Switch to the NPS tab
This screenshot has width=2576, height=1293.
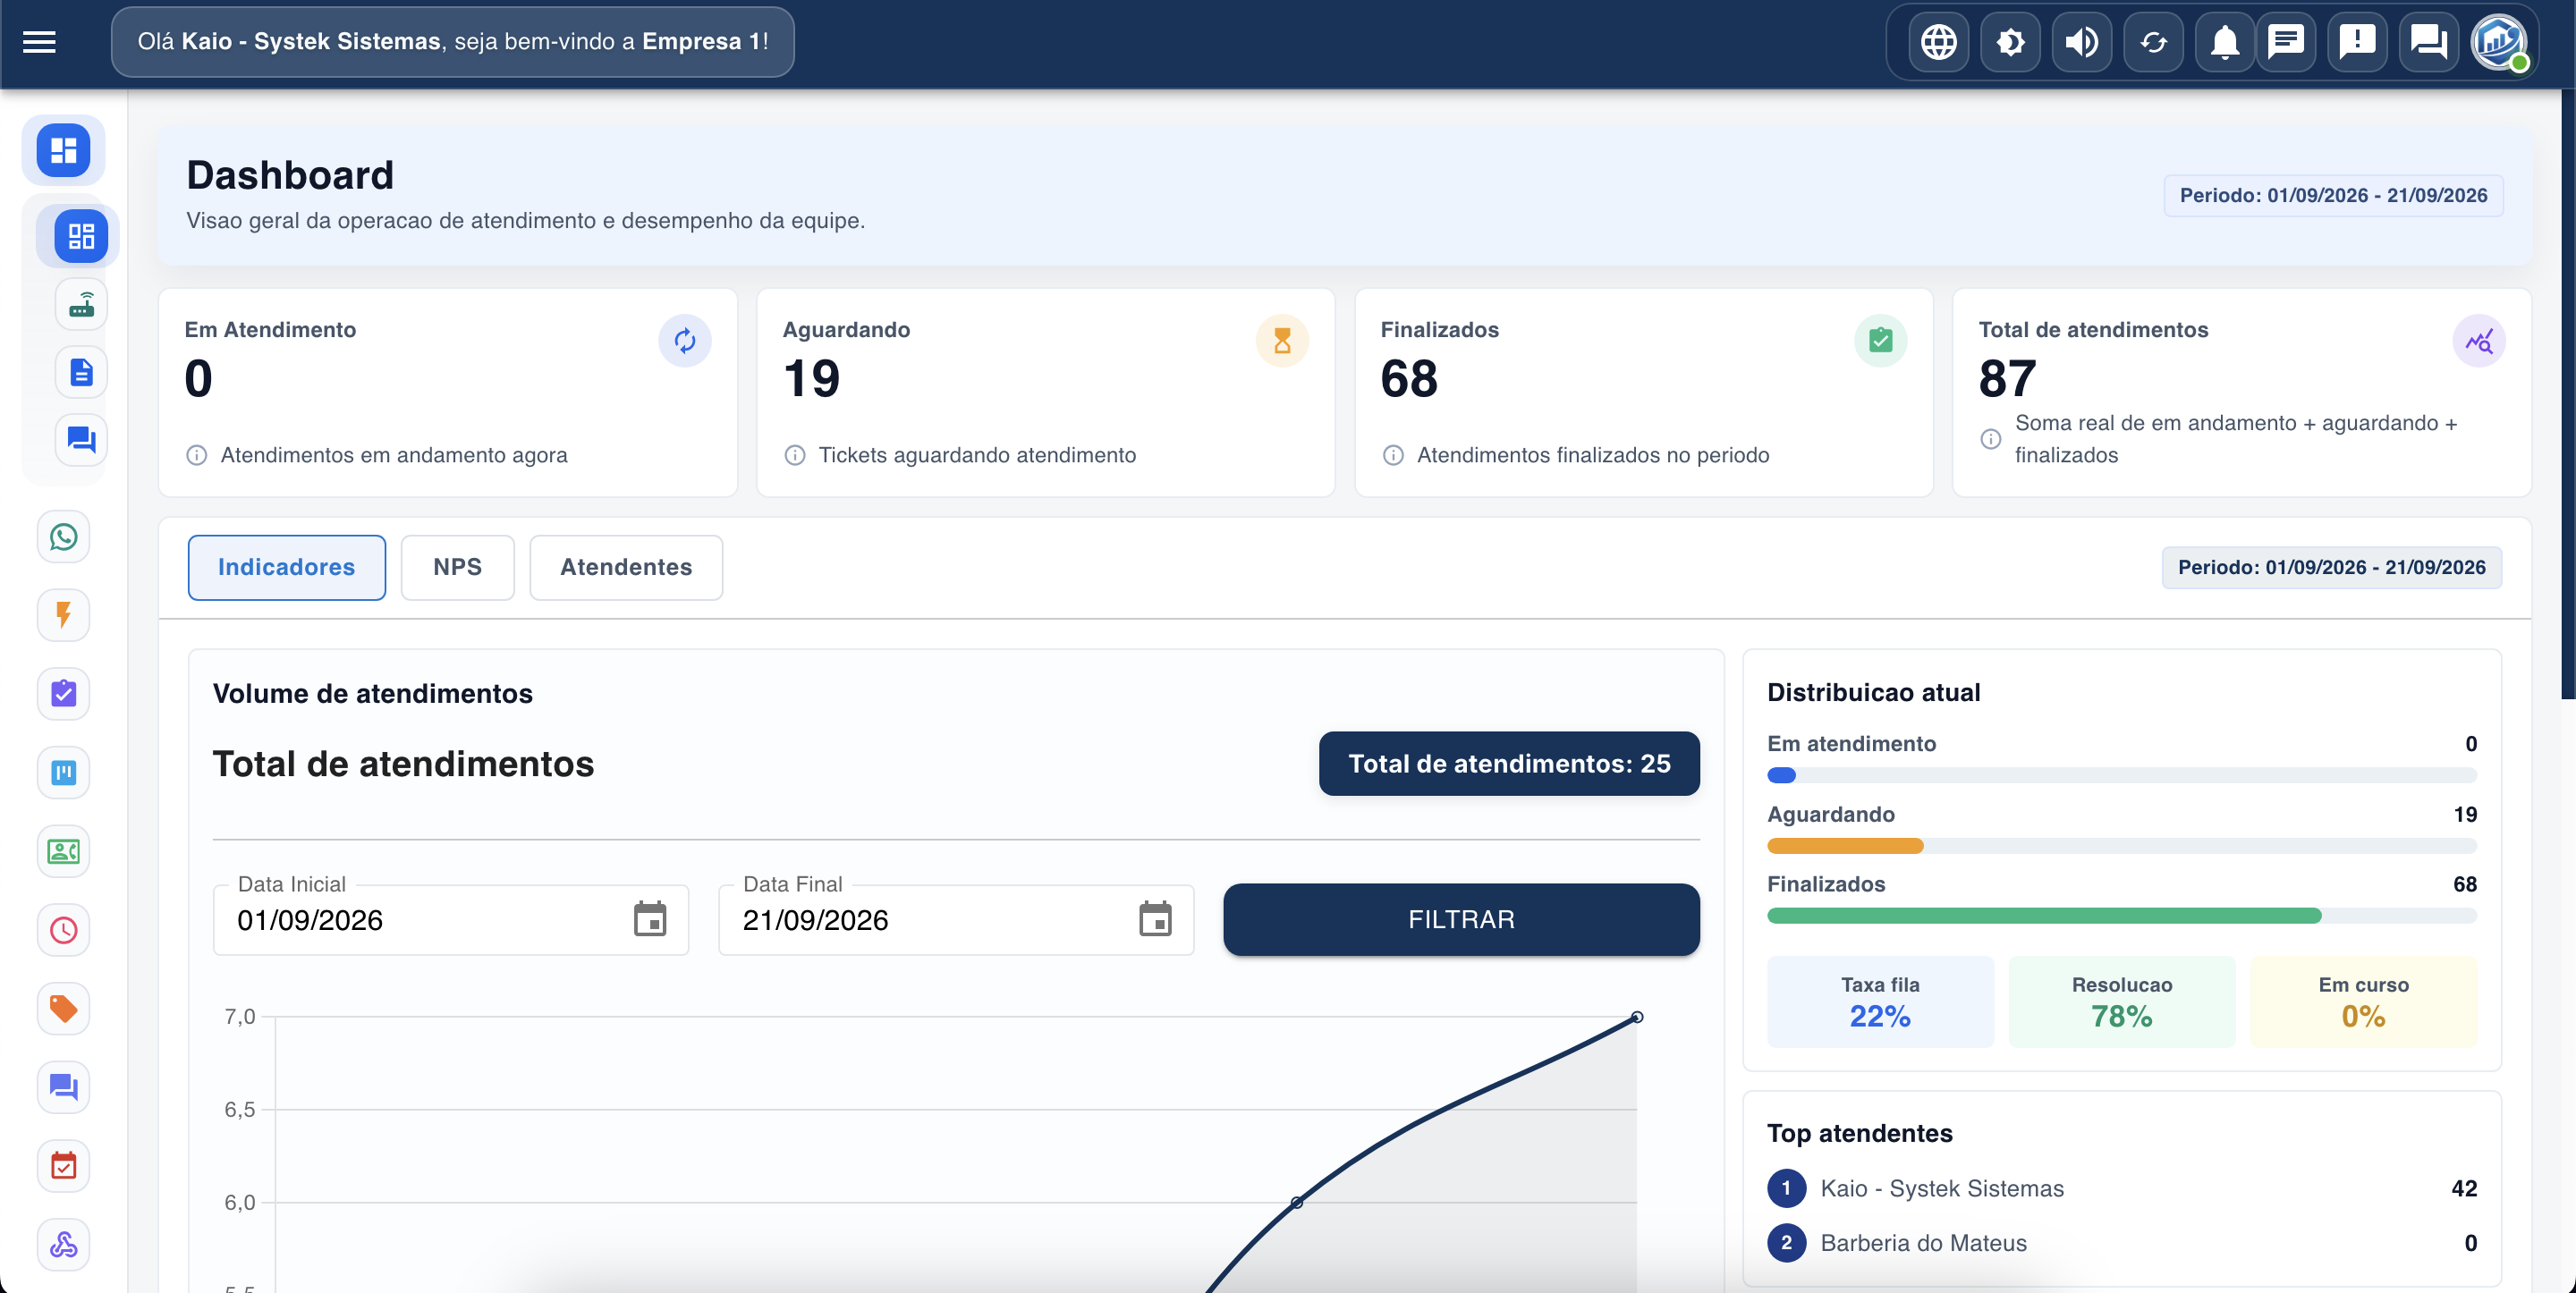457,567
